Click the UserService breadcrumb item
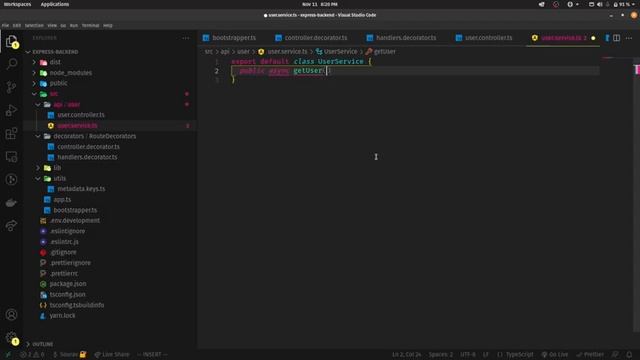Viewport: 640px width, 360px height. tap(337, 51)
